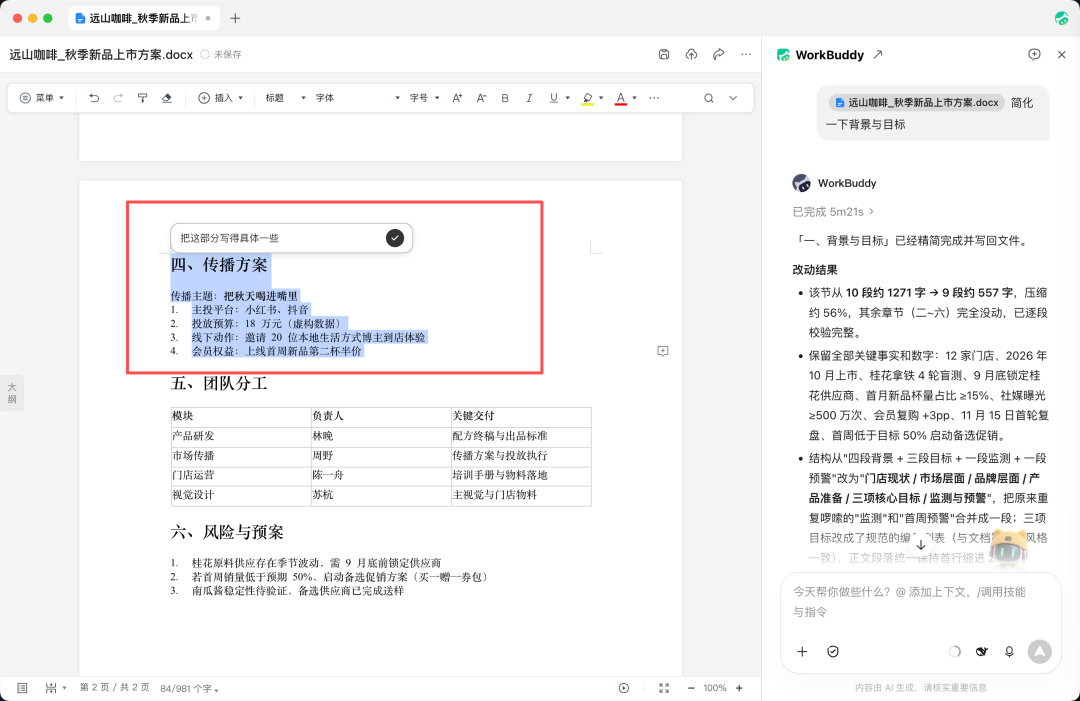Image resolution: width=1080 pixels, height=701 pixels.
Task: Click the share arrow icon
Action: tap(718, 54)
